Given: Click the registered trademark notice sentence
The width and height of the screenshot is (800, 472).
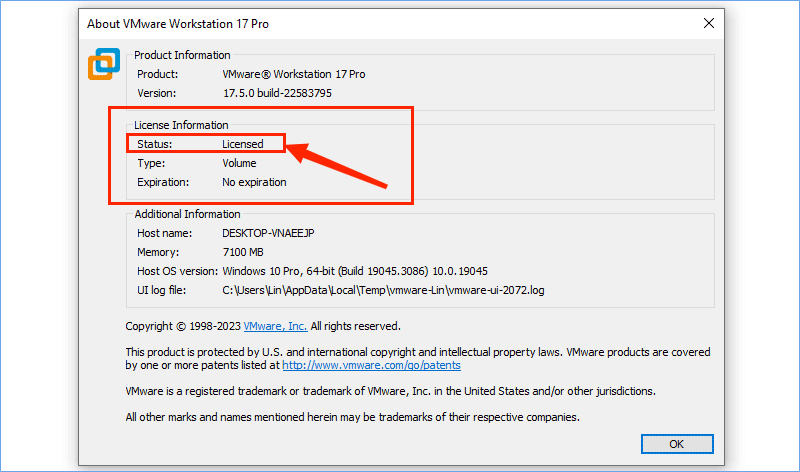Looking at the screenshot, I should 390,391.
